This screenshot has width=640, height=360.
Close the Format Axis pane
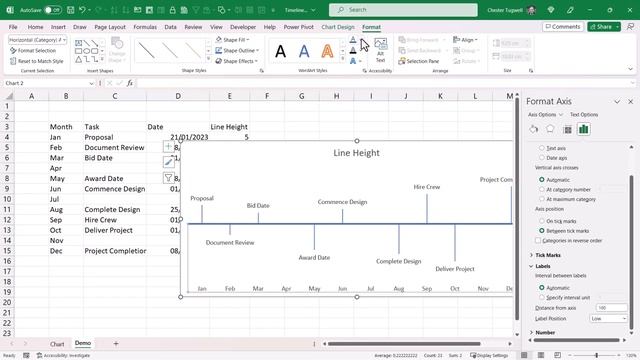pyautogui.click(x=631, y=102)
